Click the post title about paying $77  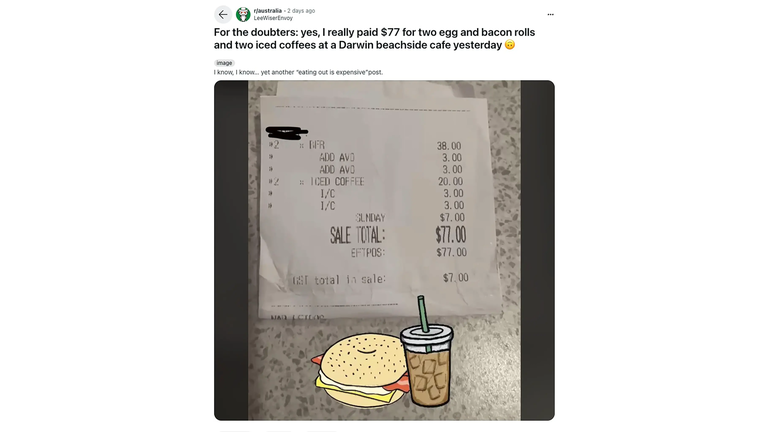pos(374,39)
